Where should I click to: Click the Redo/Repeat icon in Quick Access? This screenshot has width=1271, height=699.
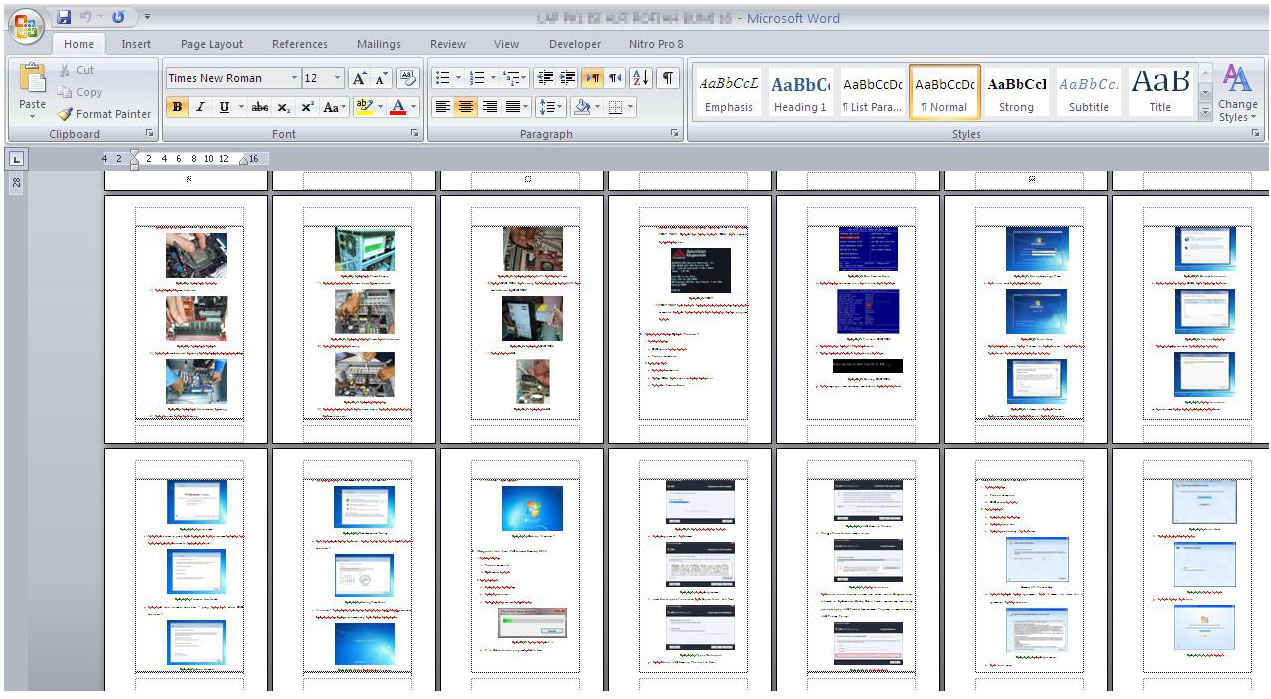click(119, 17)
